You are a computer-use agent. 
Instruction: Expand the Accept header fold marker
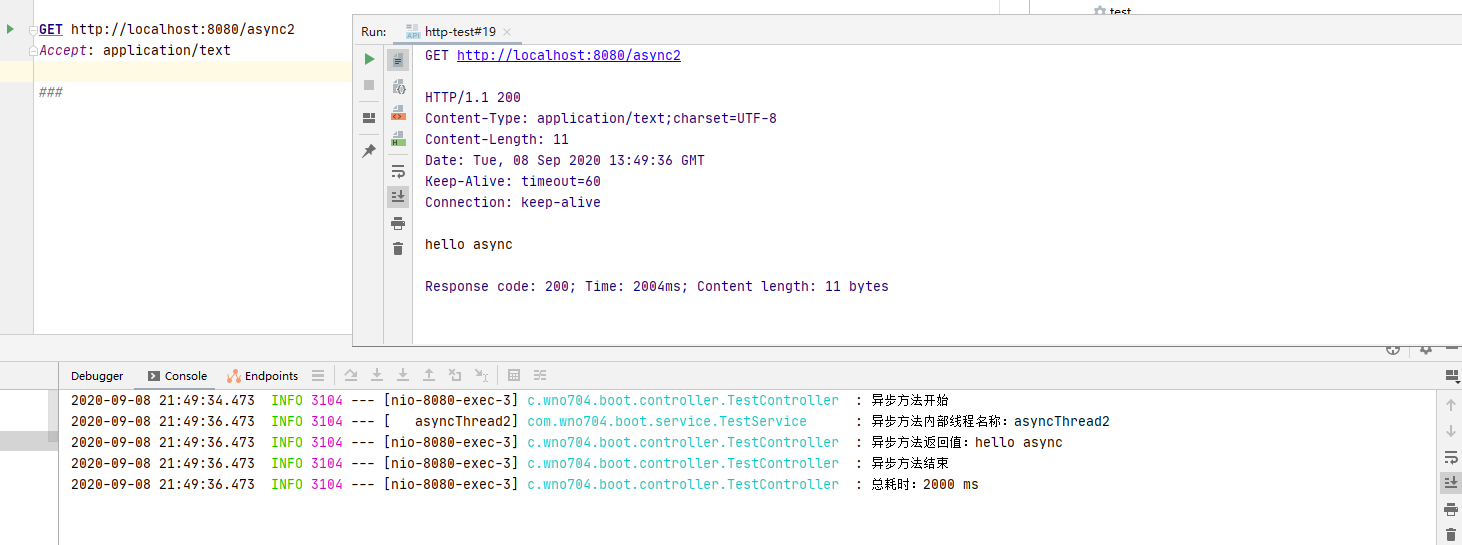click(x=33, y=50)
